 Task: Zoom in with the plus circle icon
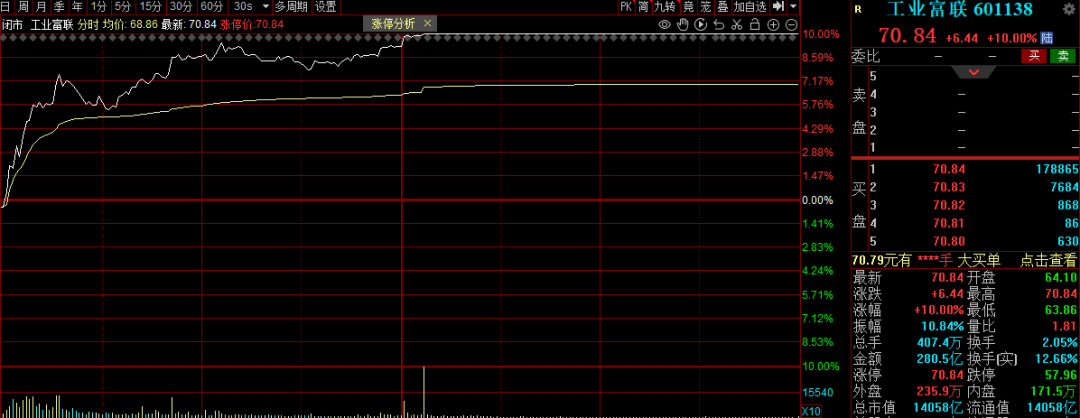773,25
